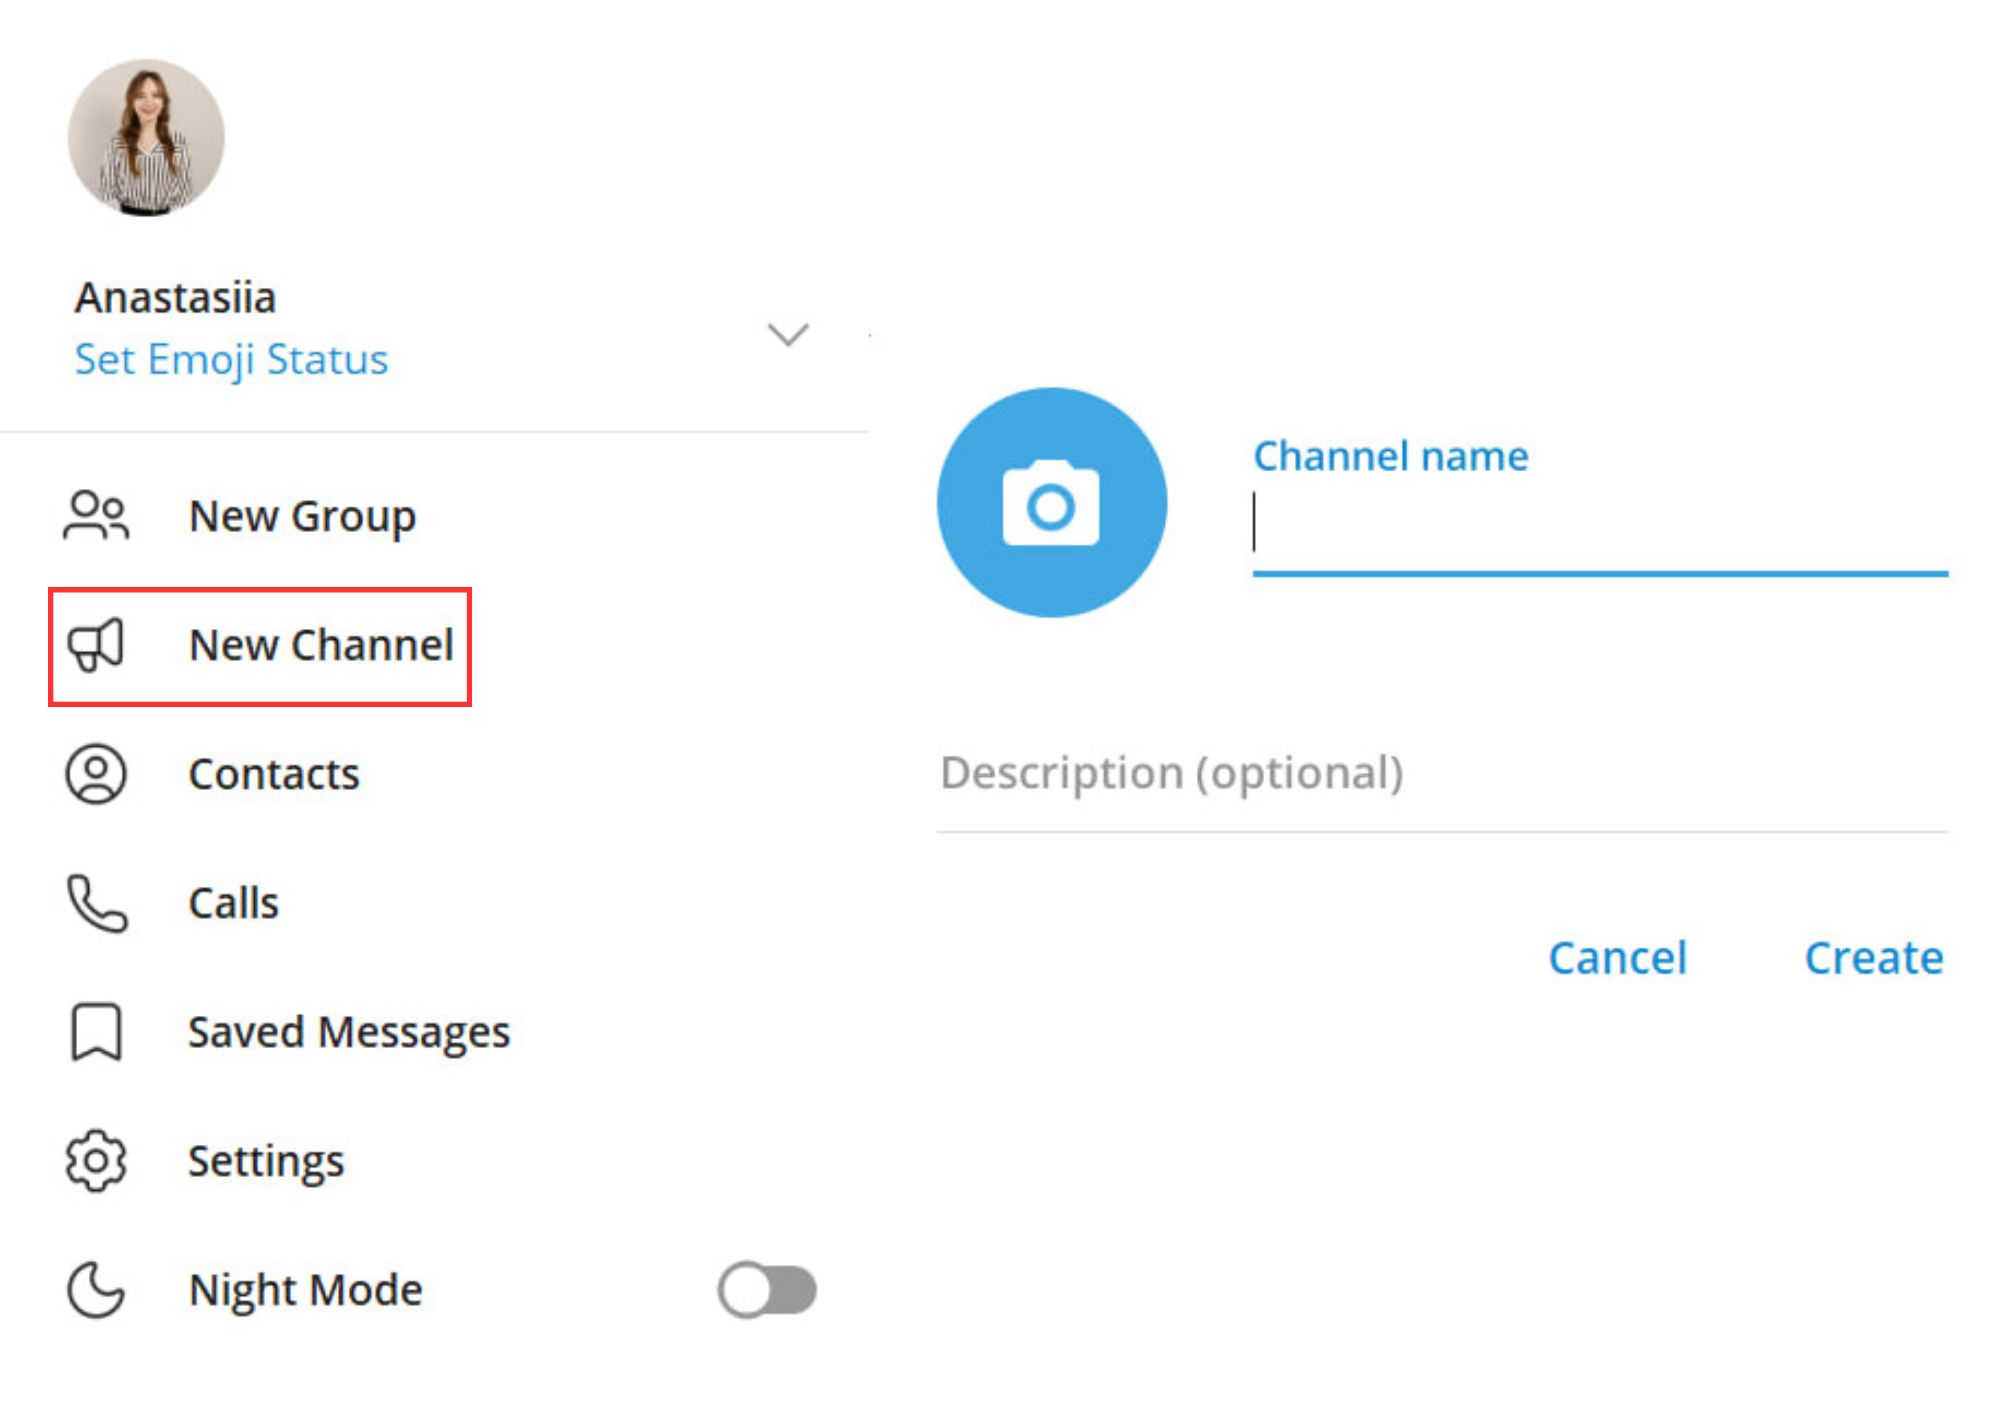This screenshot has width=2000, height=1414.
Task: Click the Settings gear icon
Action: click(x=93, y=1161)
